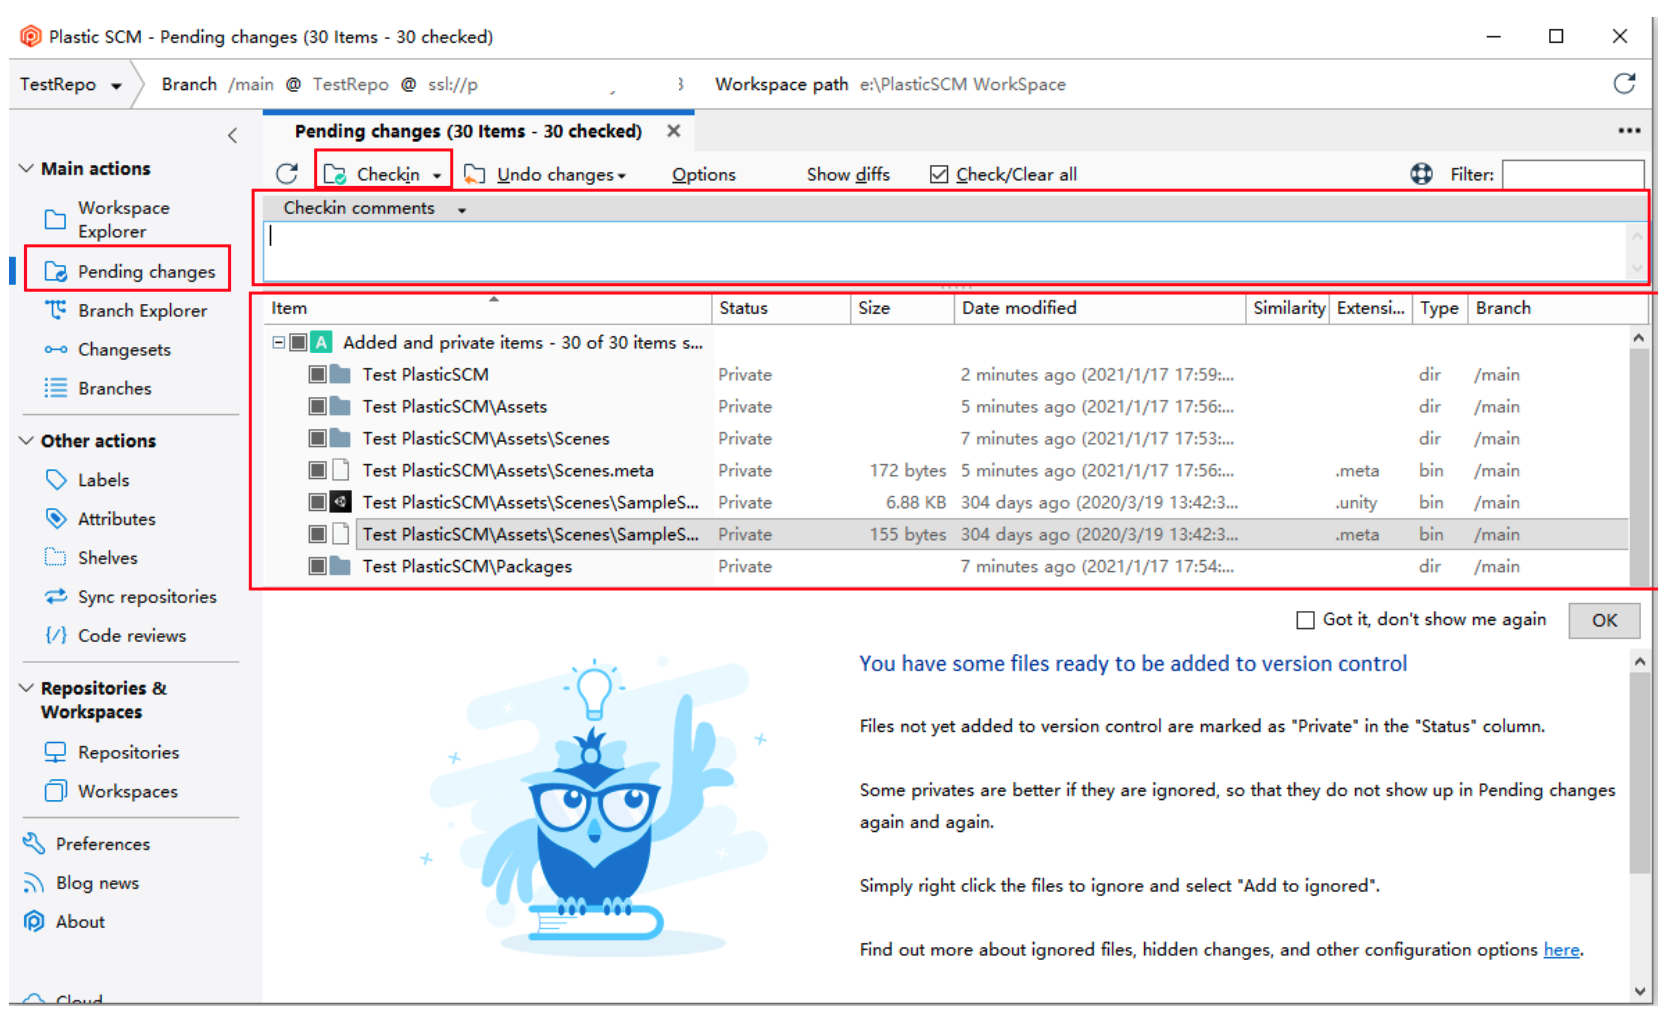The height and width of the screenshot is (1016, 1670).
Task: Open Branch Explorer view
Action: point(142,310)
